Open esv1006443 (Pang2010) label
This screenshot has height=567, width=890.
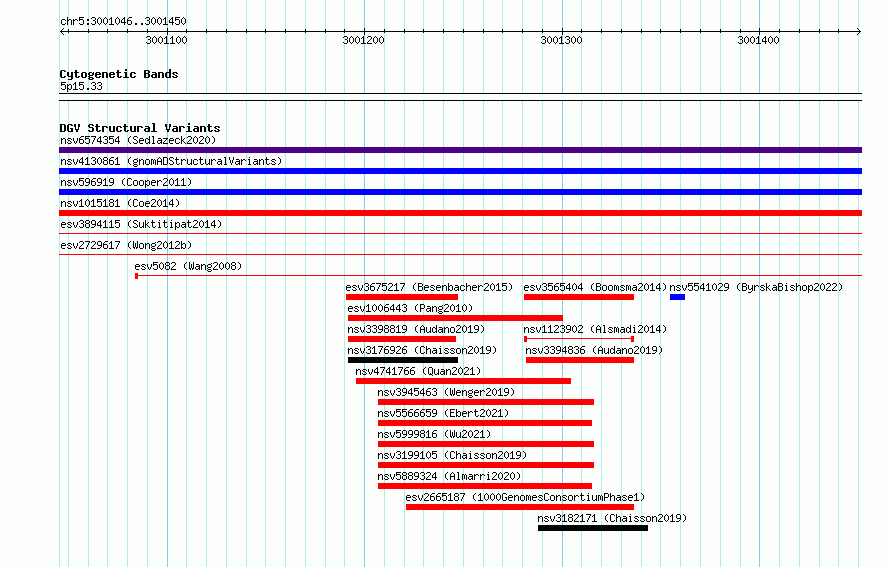pyautogui.click(x=410, y=308)
